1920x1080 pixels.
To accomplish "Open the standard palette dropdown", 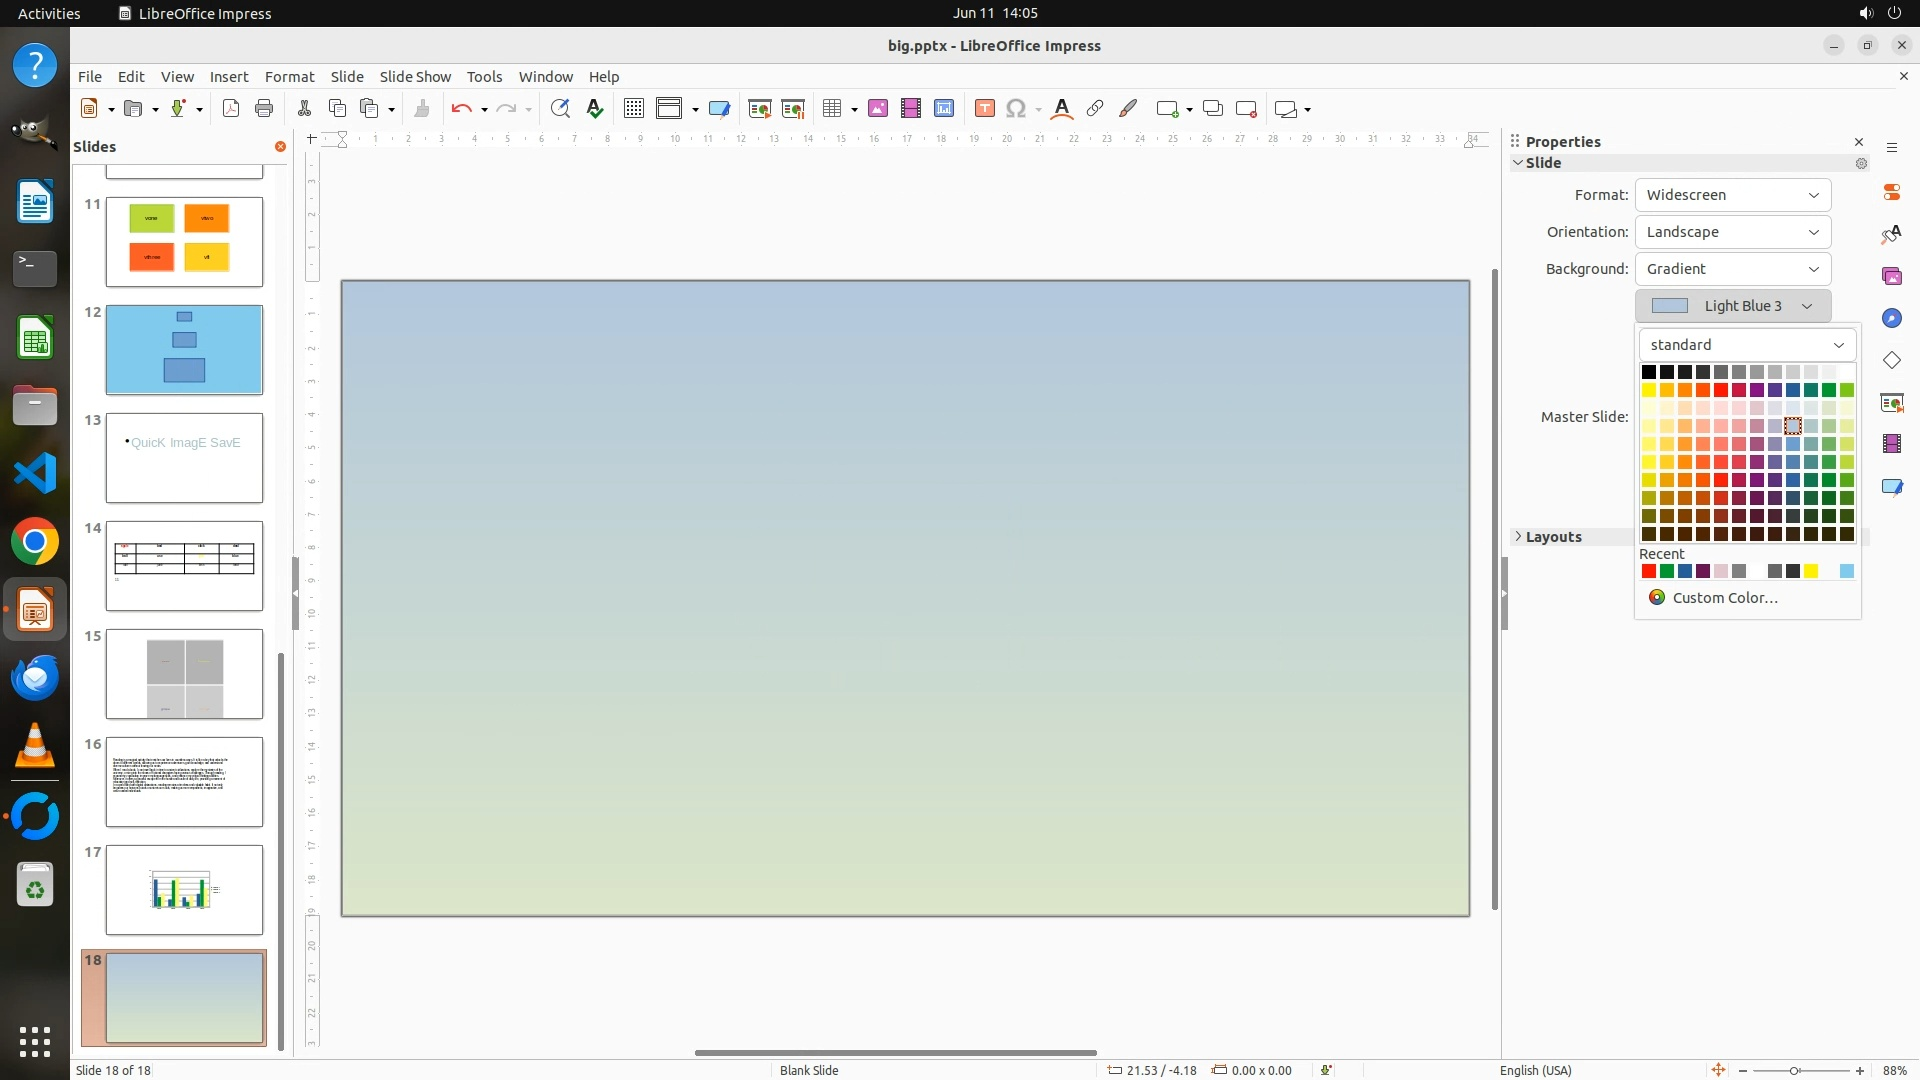I will coord(1746,345).
